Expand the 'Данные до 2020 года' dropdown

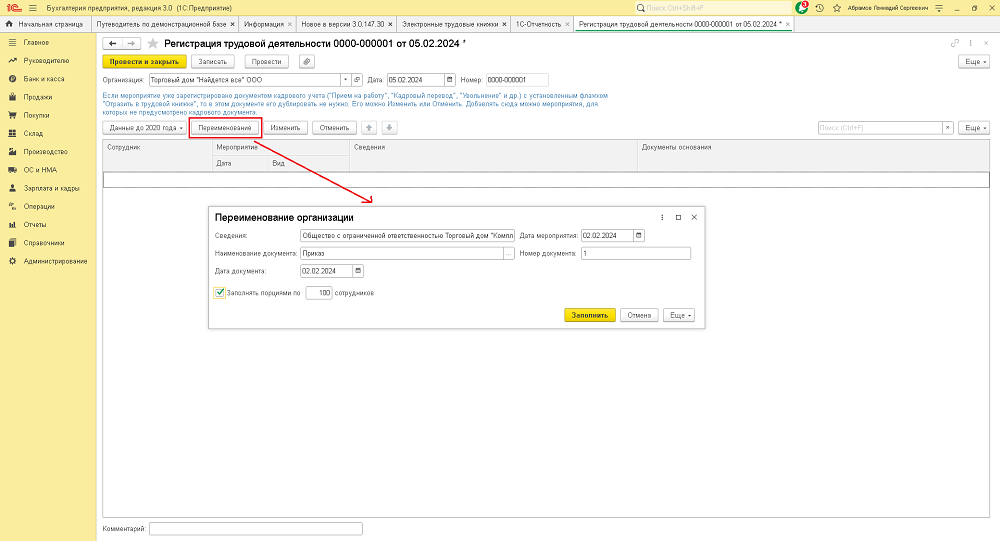(x=144, y=128)
